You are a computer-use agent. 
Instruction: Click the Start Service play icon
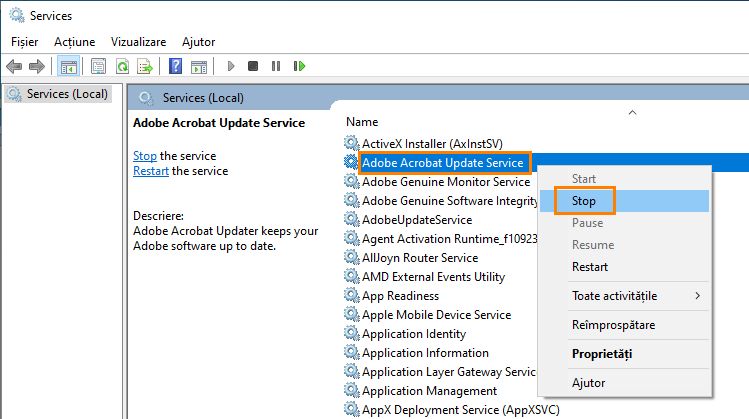point(231,66)
